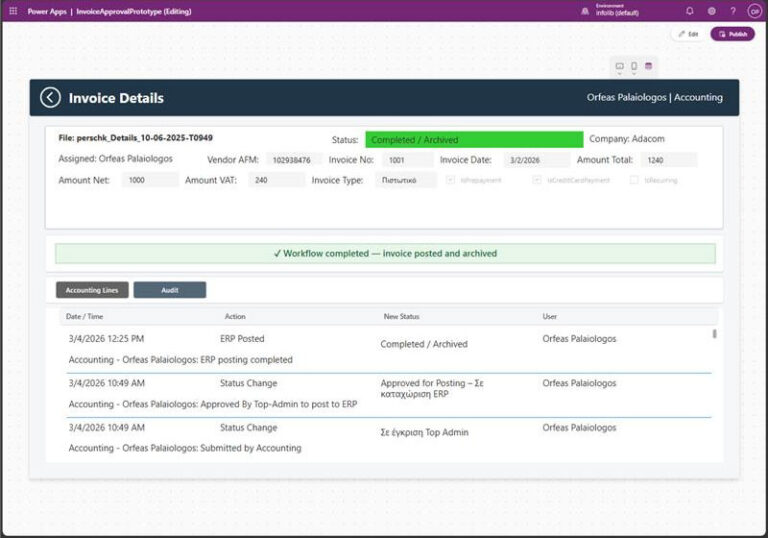Image resolution: width=768 pixels, height=538 pixels.
Task: Click the ERP Posted action text
Action: (242, 339)
